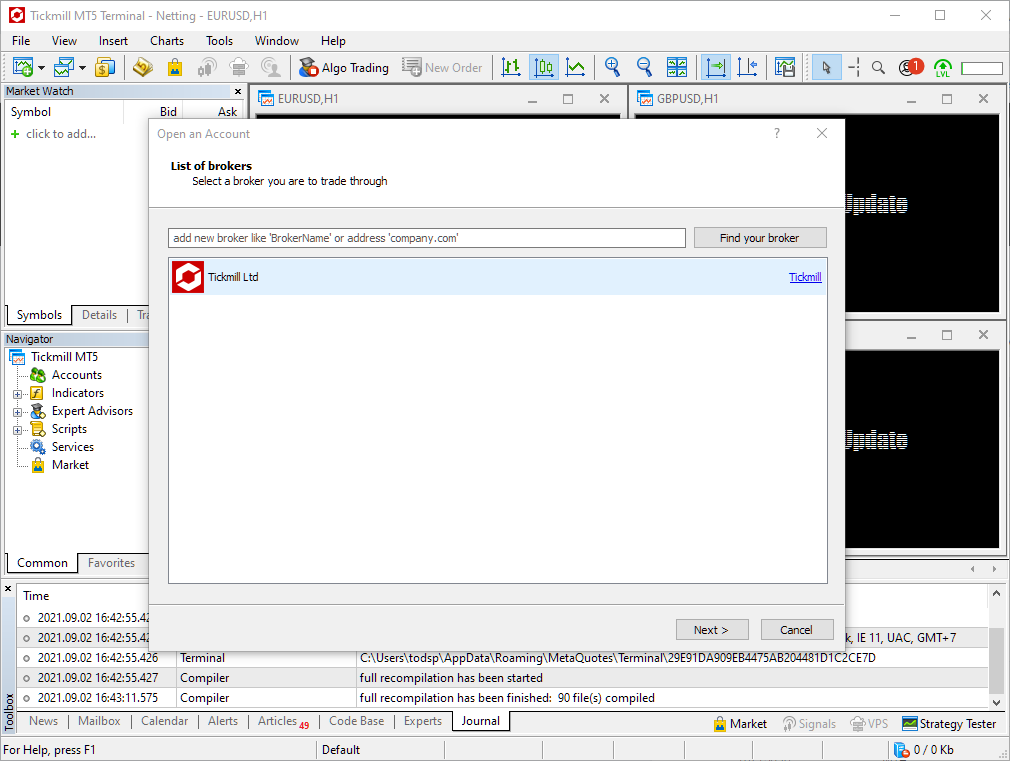The image size is (1010, 761).
Task: Click the Market shopping bag toolbar icon
Action: (x=175, y=67)
